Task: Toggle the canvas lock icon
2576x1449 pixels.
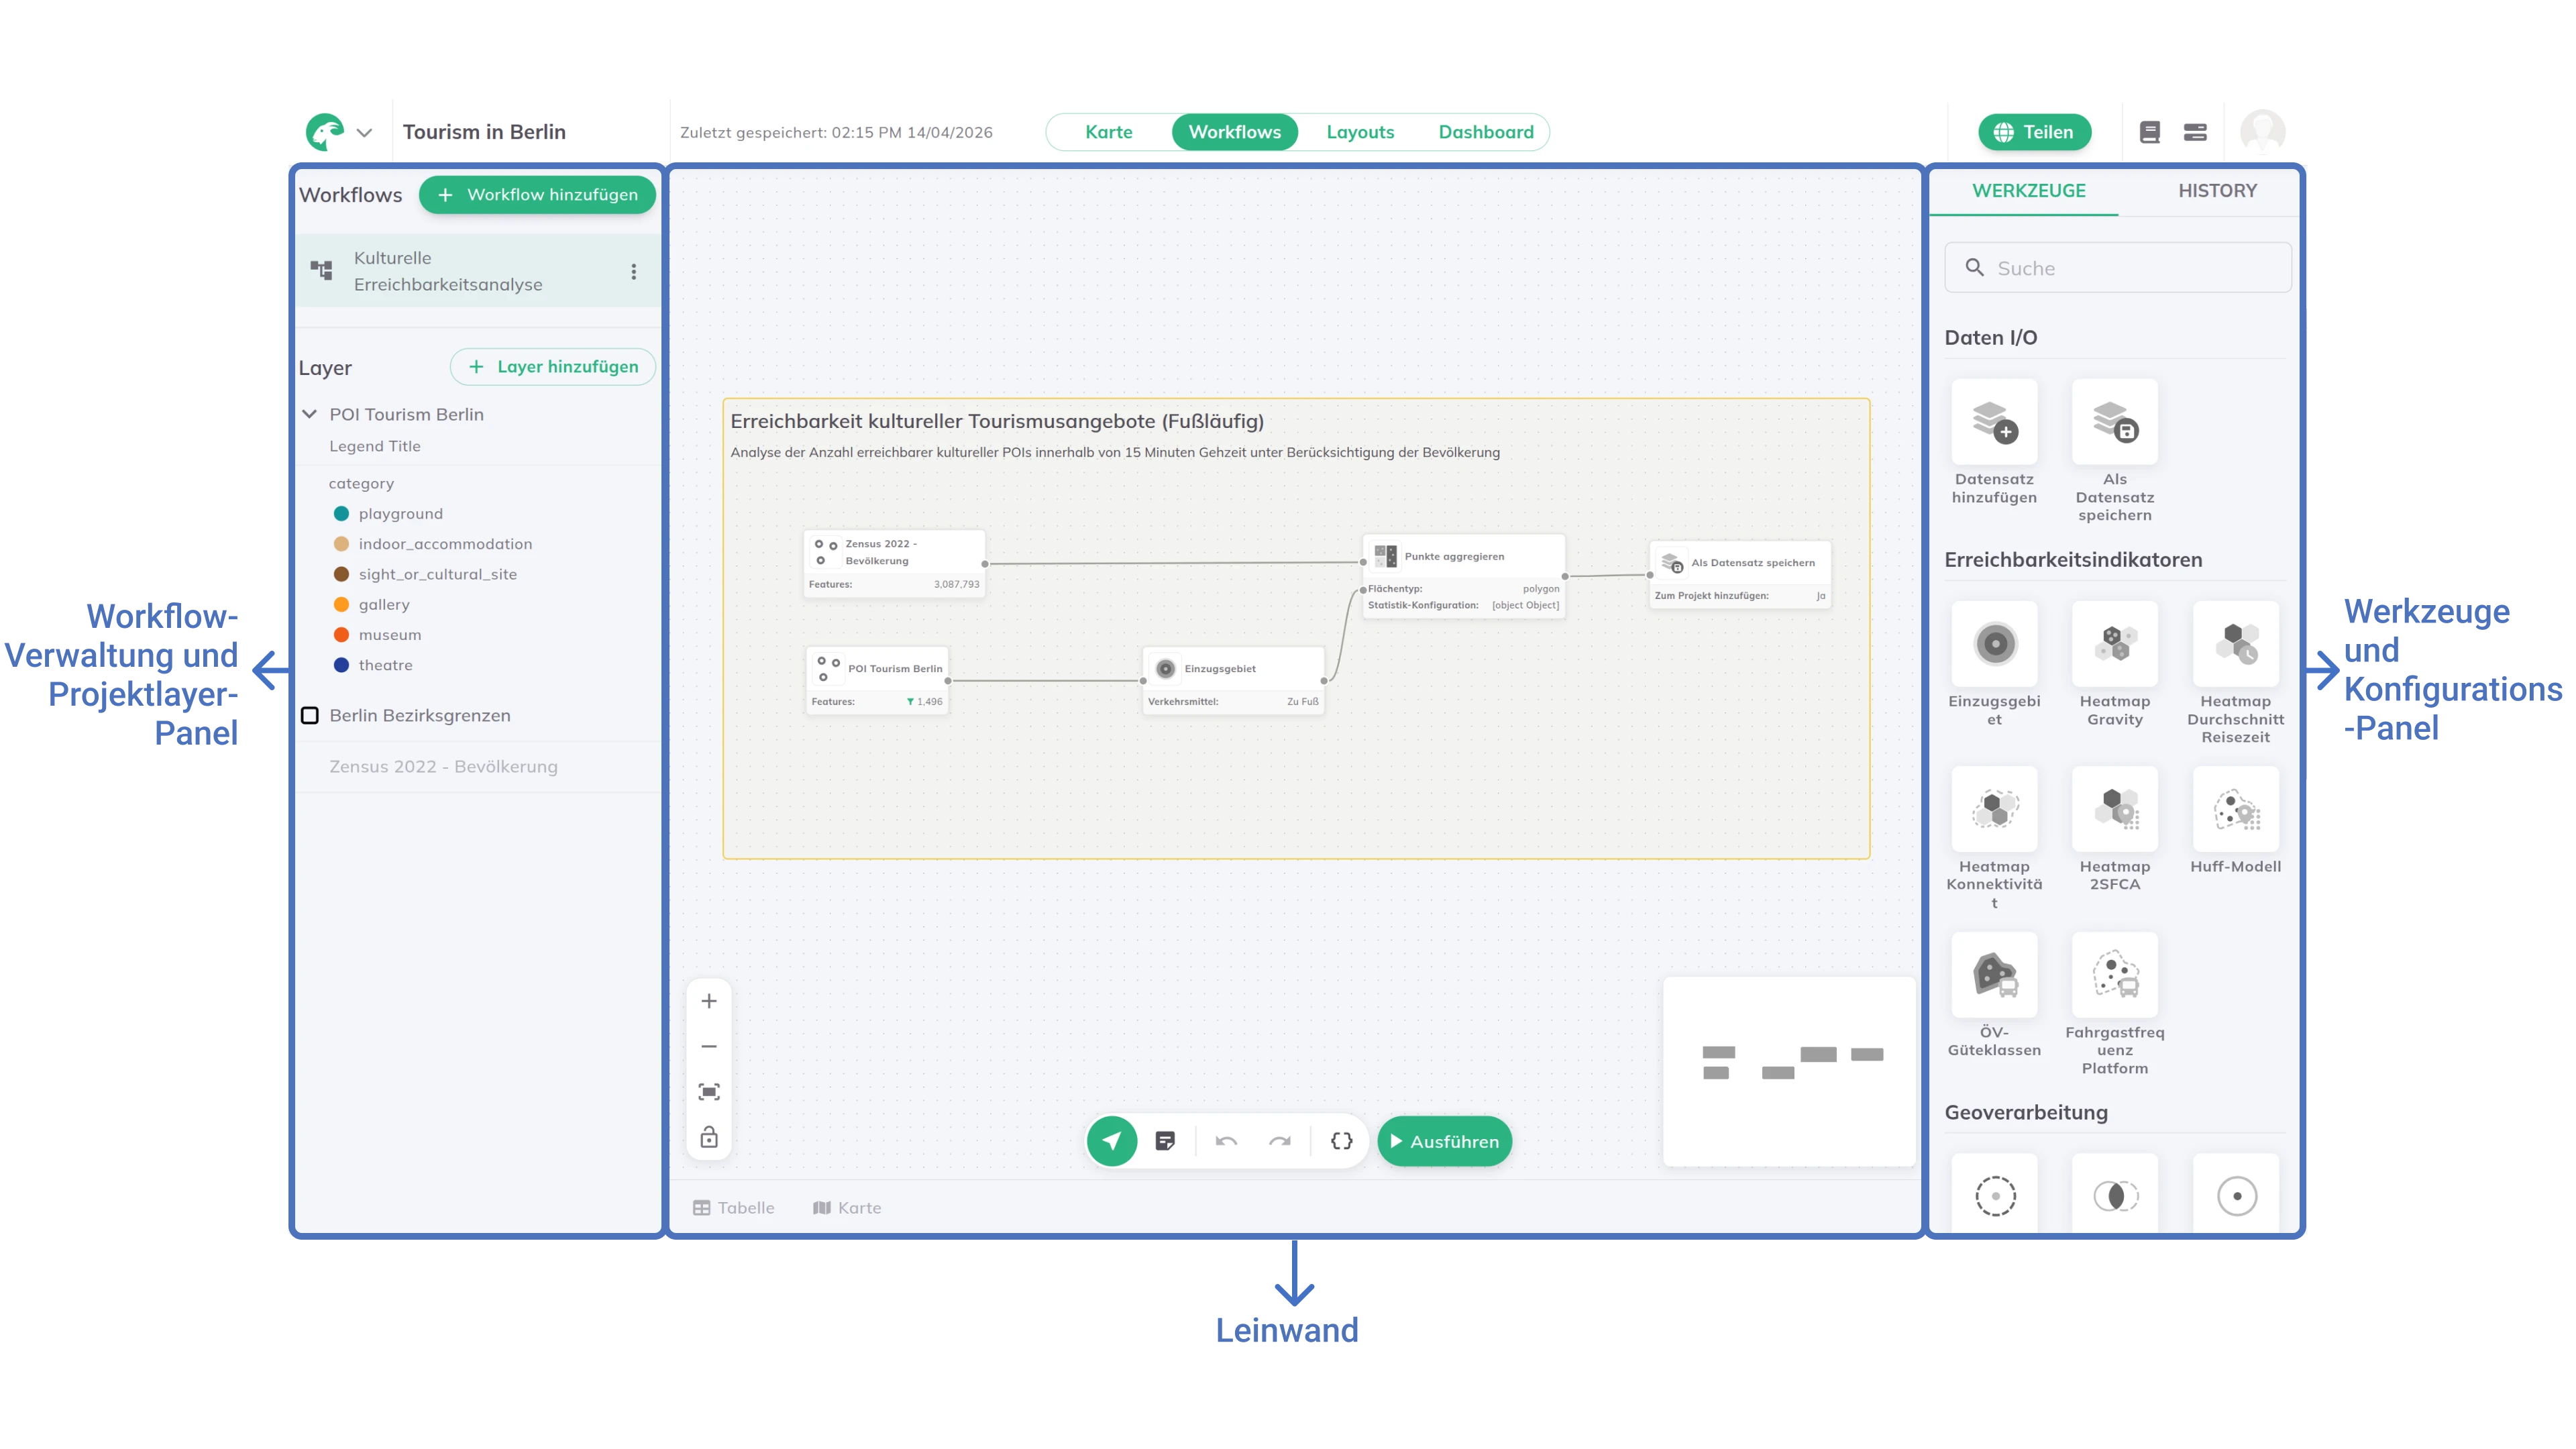Action: pos(709,1137)
